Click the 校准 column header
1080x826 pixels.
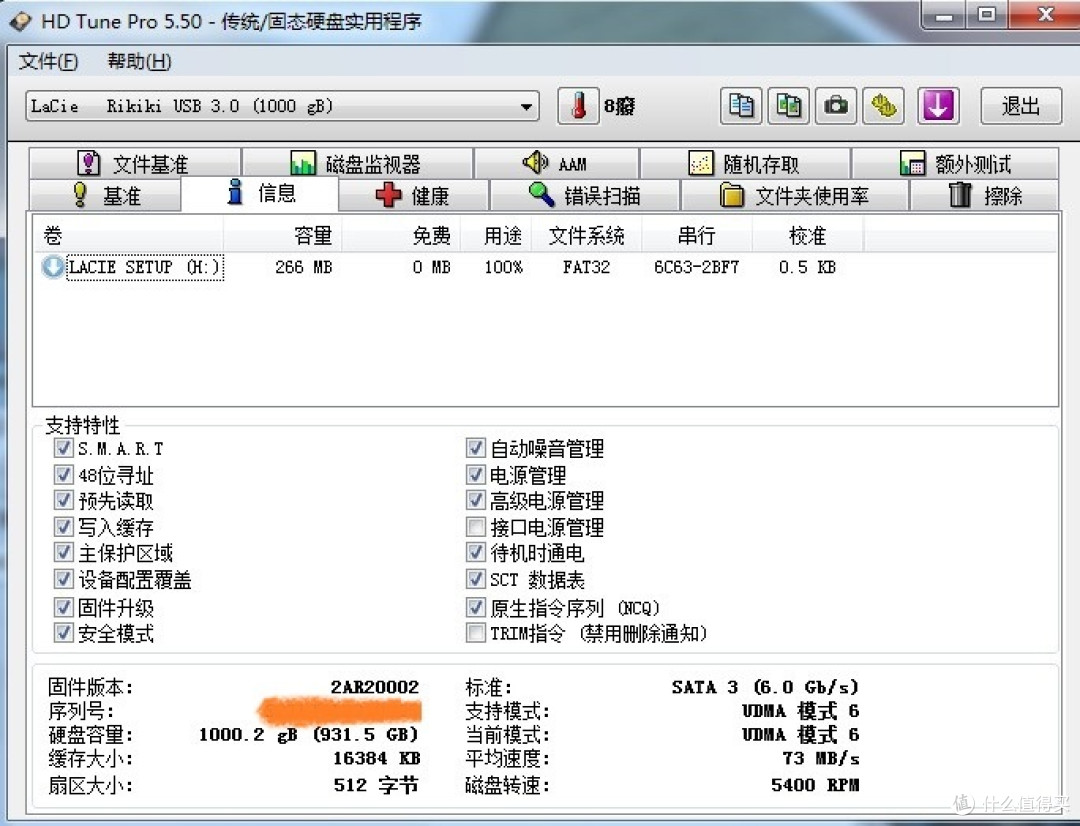tap(807, 236)
